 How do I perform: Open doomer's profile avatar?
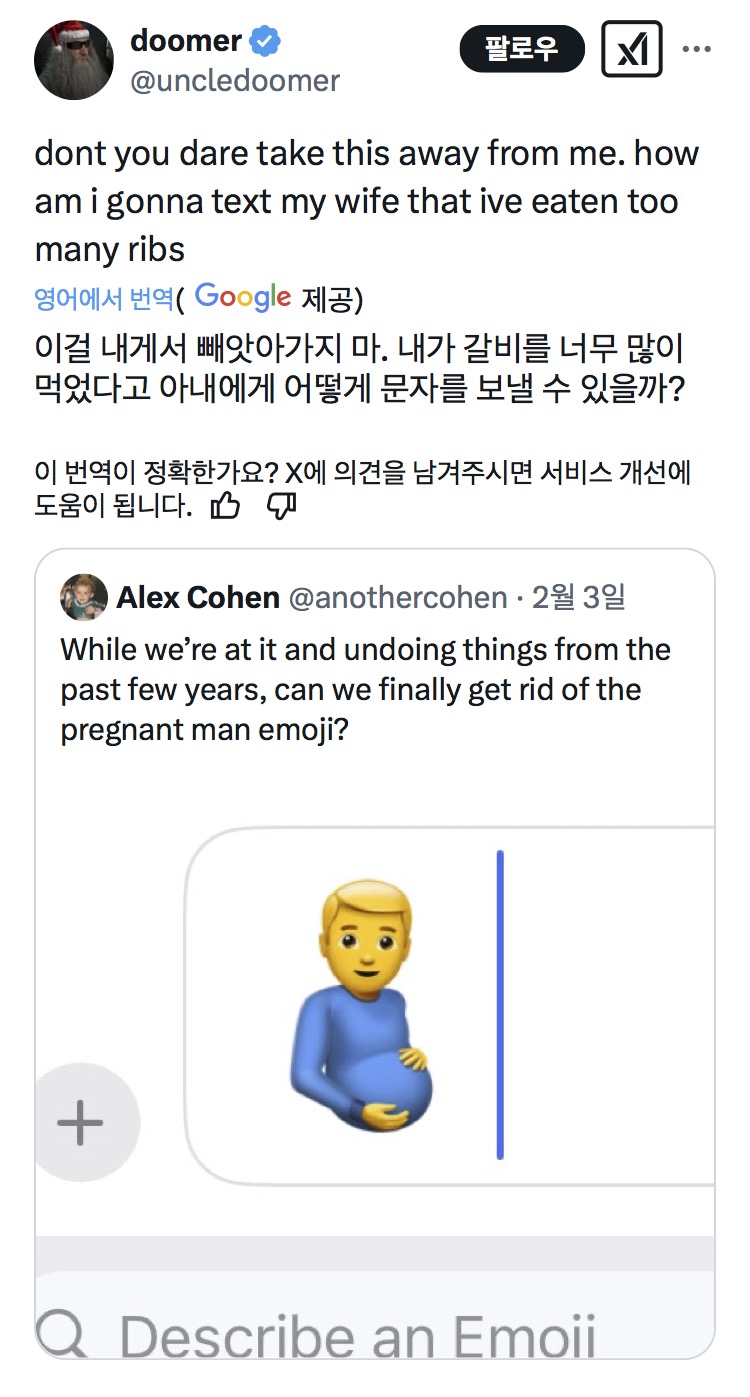pyautogui.click(x=74, y=59)
